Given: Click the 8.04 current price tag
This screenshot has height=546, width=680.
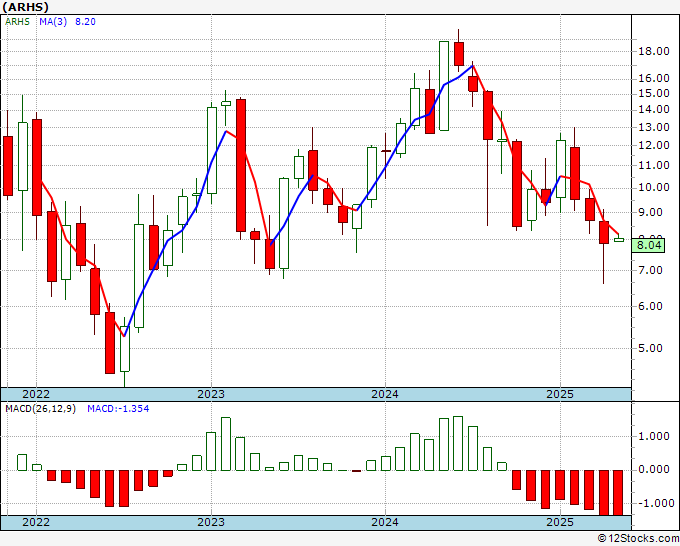Looking at the screenshot, I should (648, 245).
